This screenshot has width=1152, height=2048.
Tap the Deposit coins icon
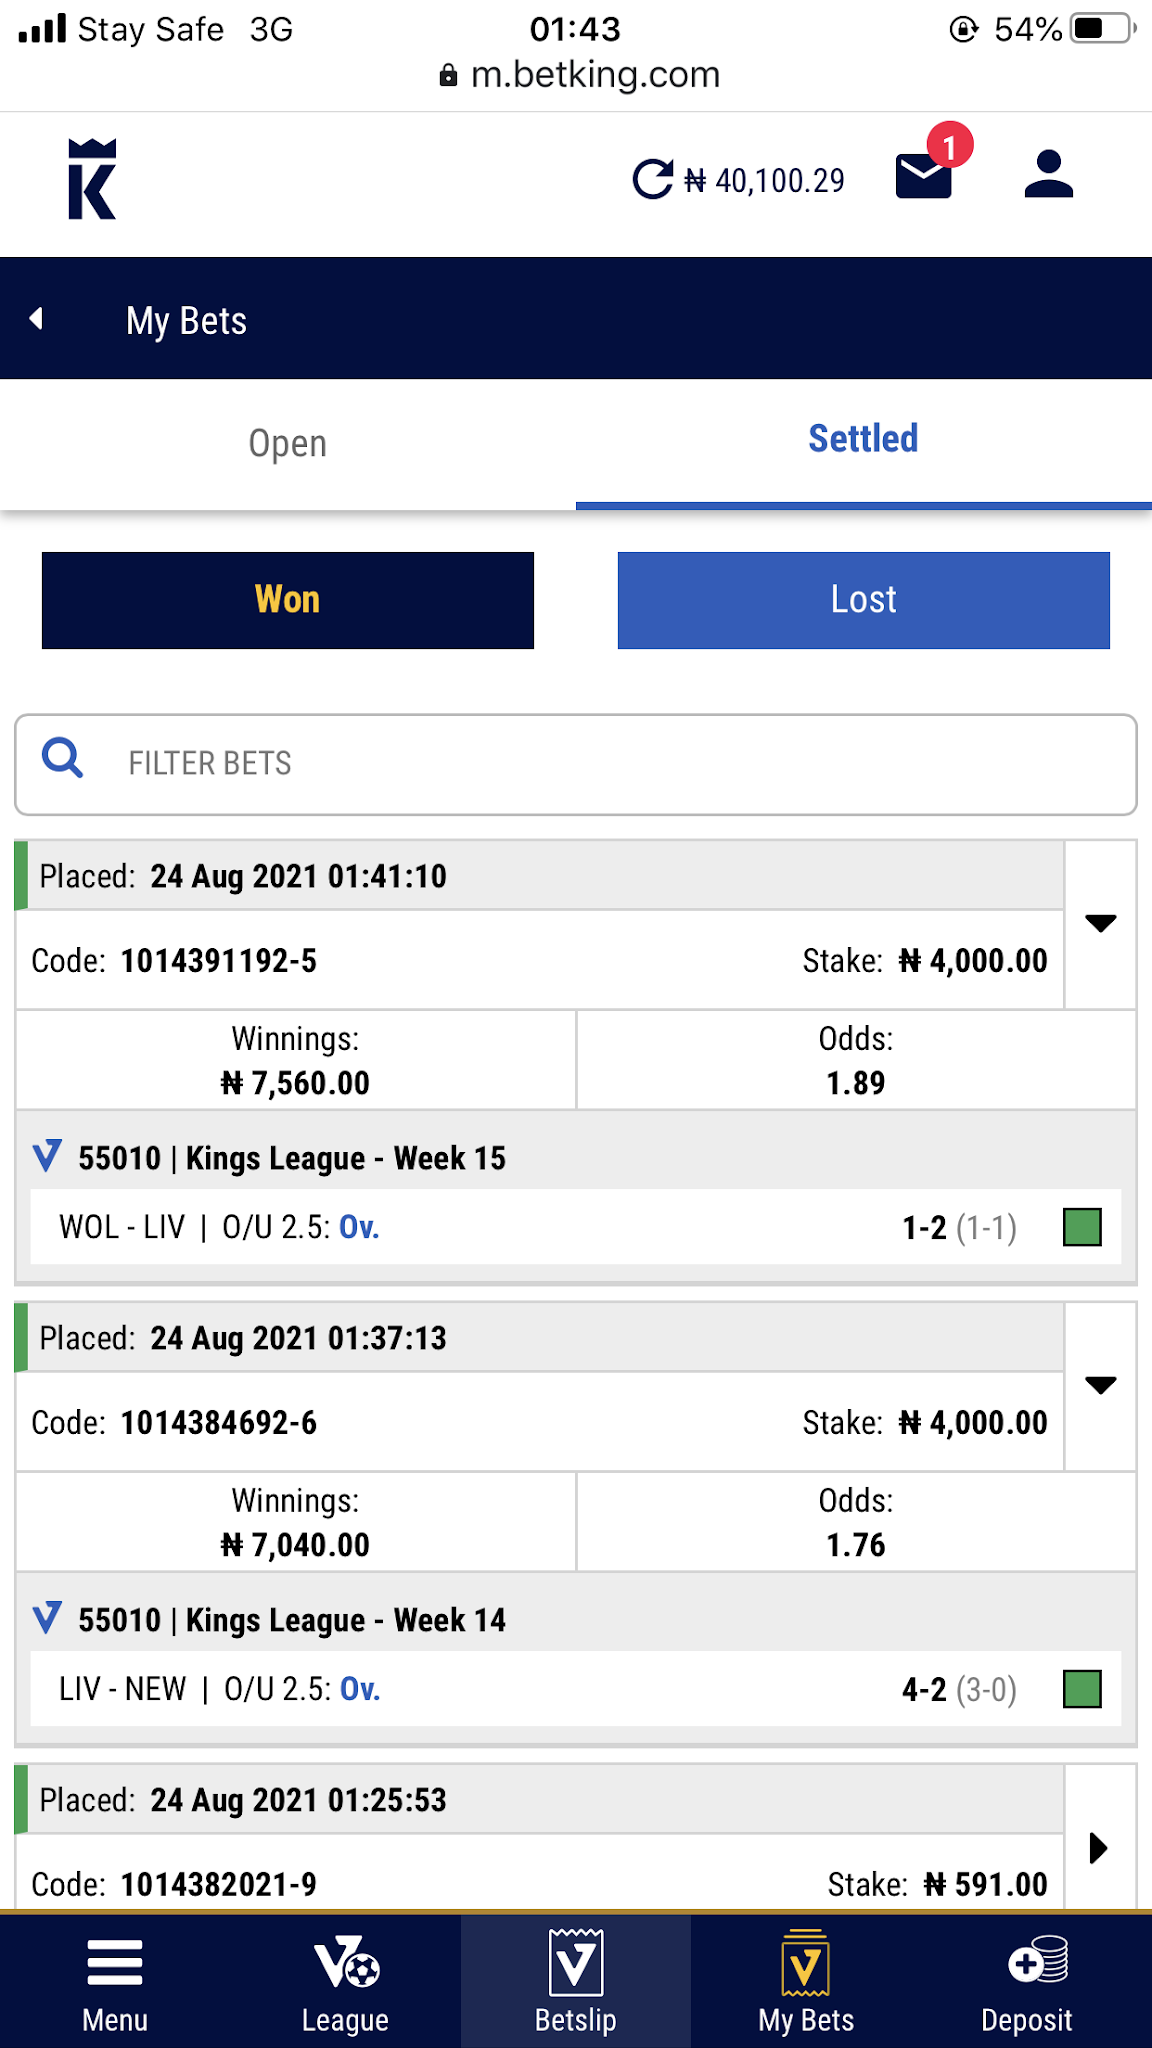[x=1038, y=1960]
